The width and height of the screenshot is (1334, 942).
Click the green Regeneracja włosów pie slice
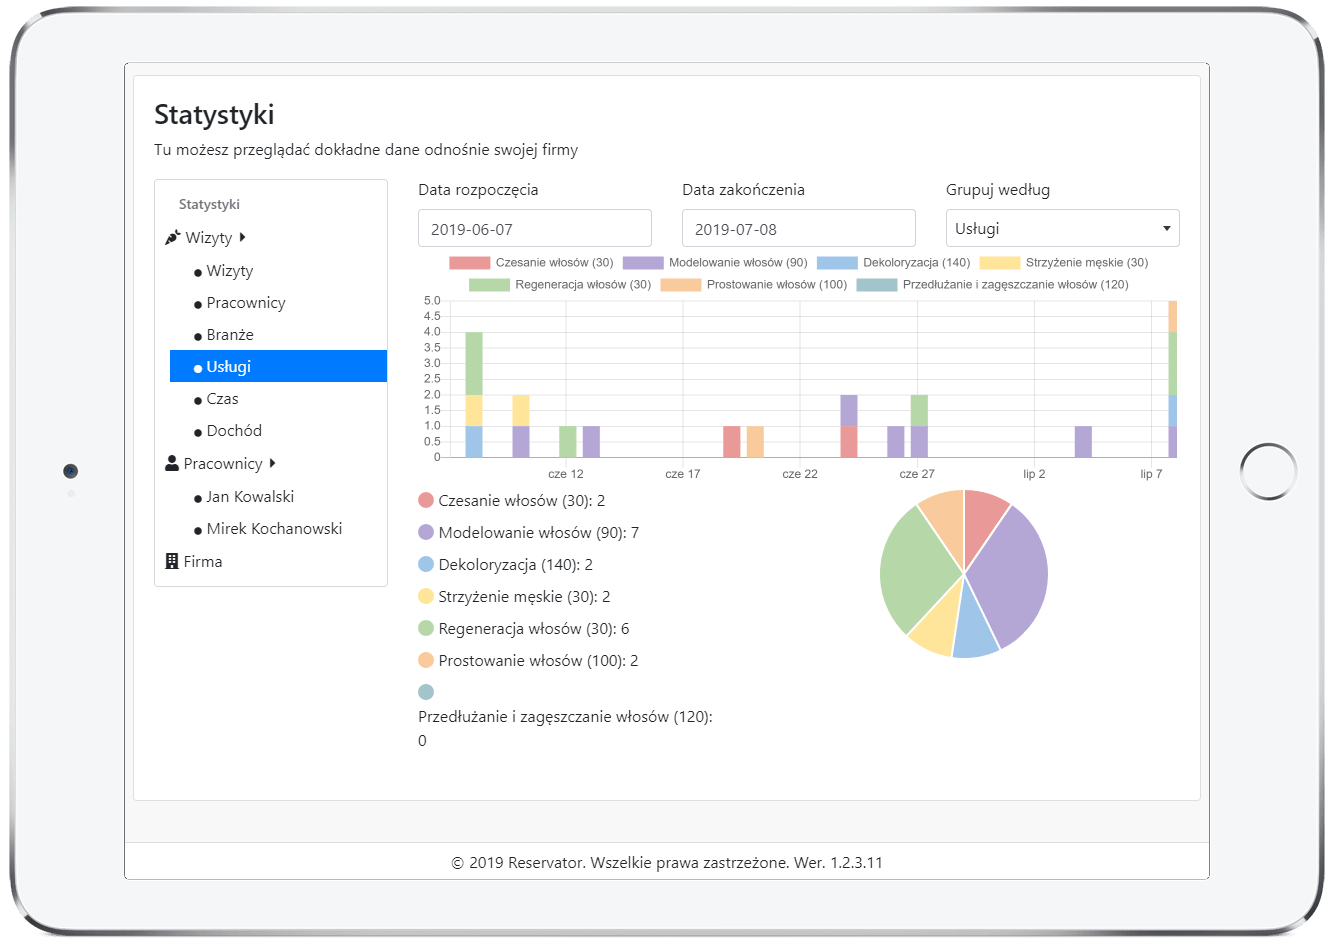tap(915, 570)
